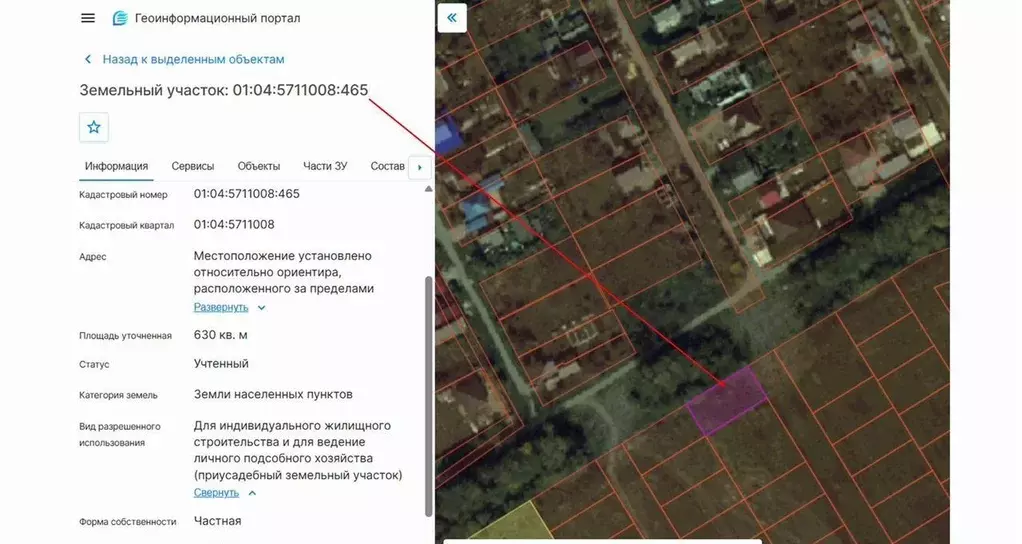The height and width of the screenshot is (544, 1022).
Task: Click the Адрес label
Action: tap(93, 257)
